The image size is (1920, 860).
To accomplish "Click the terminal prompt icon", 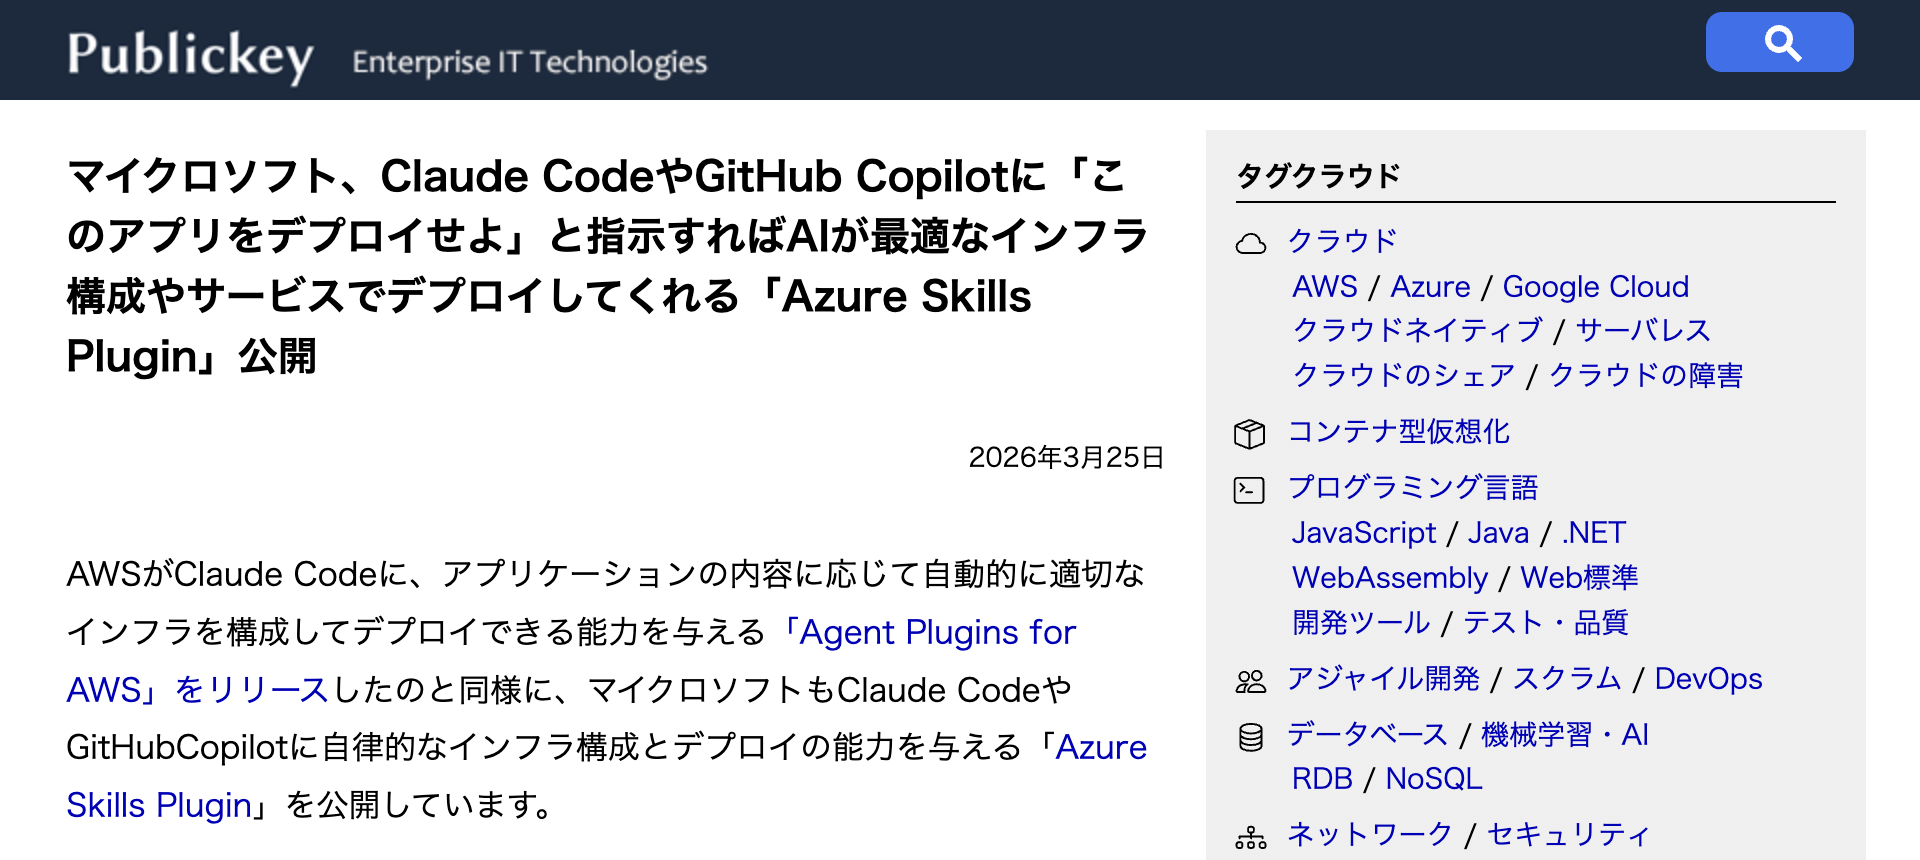I will (x=1250, y=490).
